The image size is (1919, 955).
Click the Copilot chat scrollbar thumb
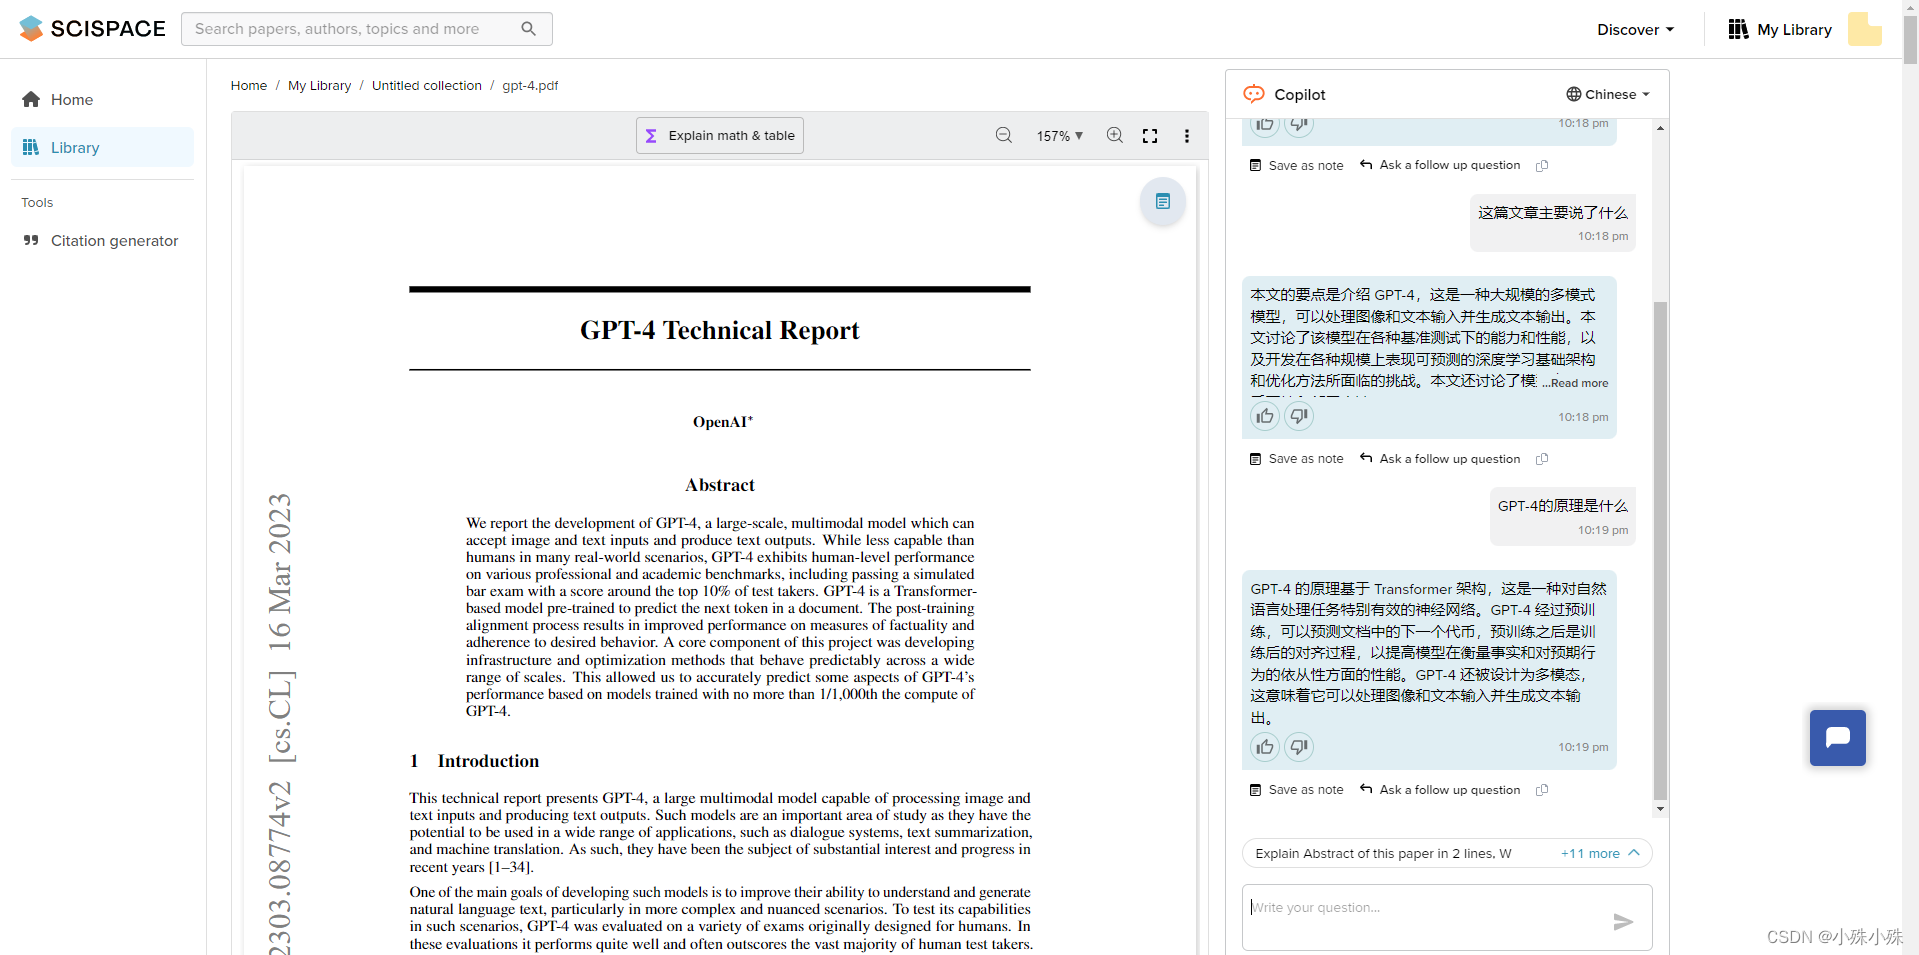point(1660,550)
